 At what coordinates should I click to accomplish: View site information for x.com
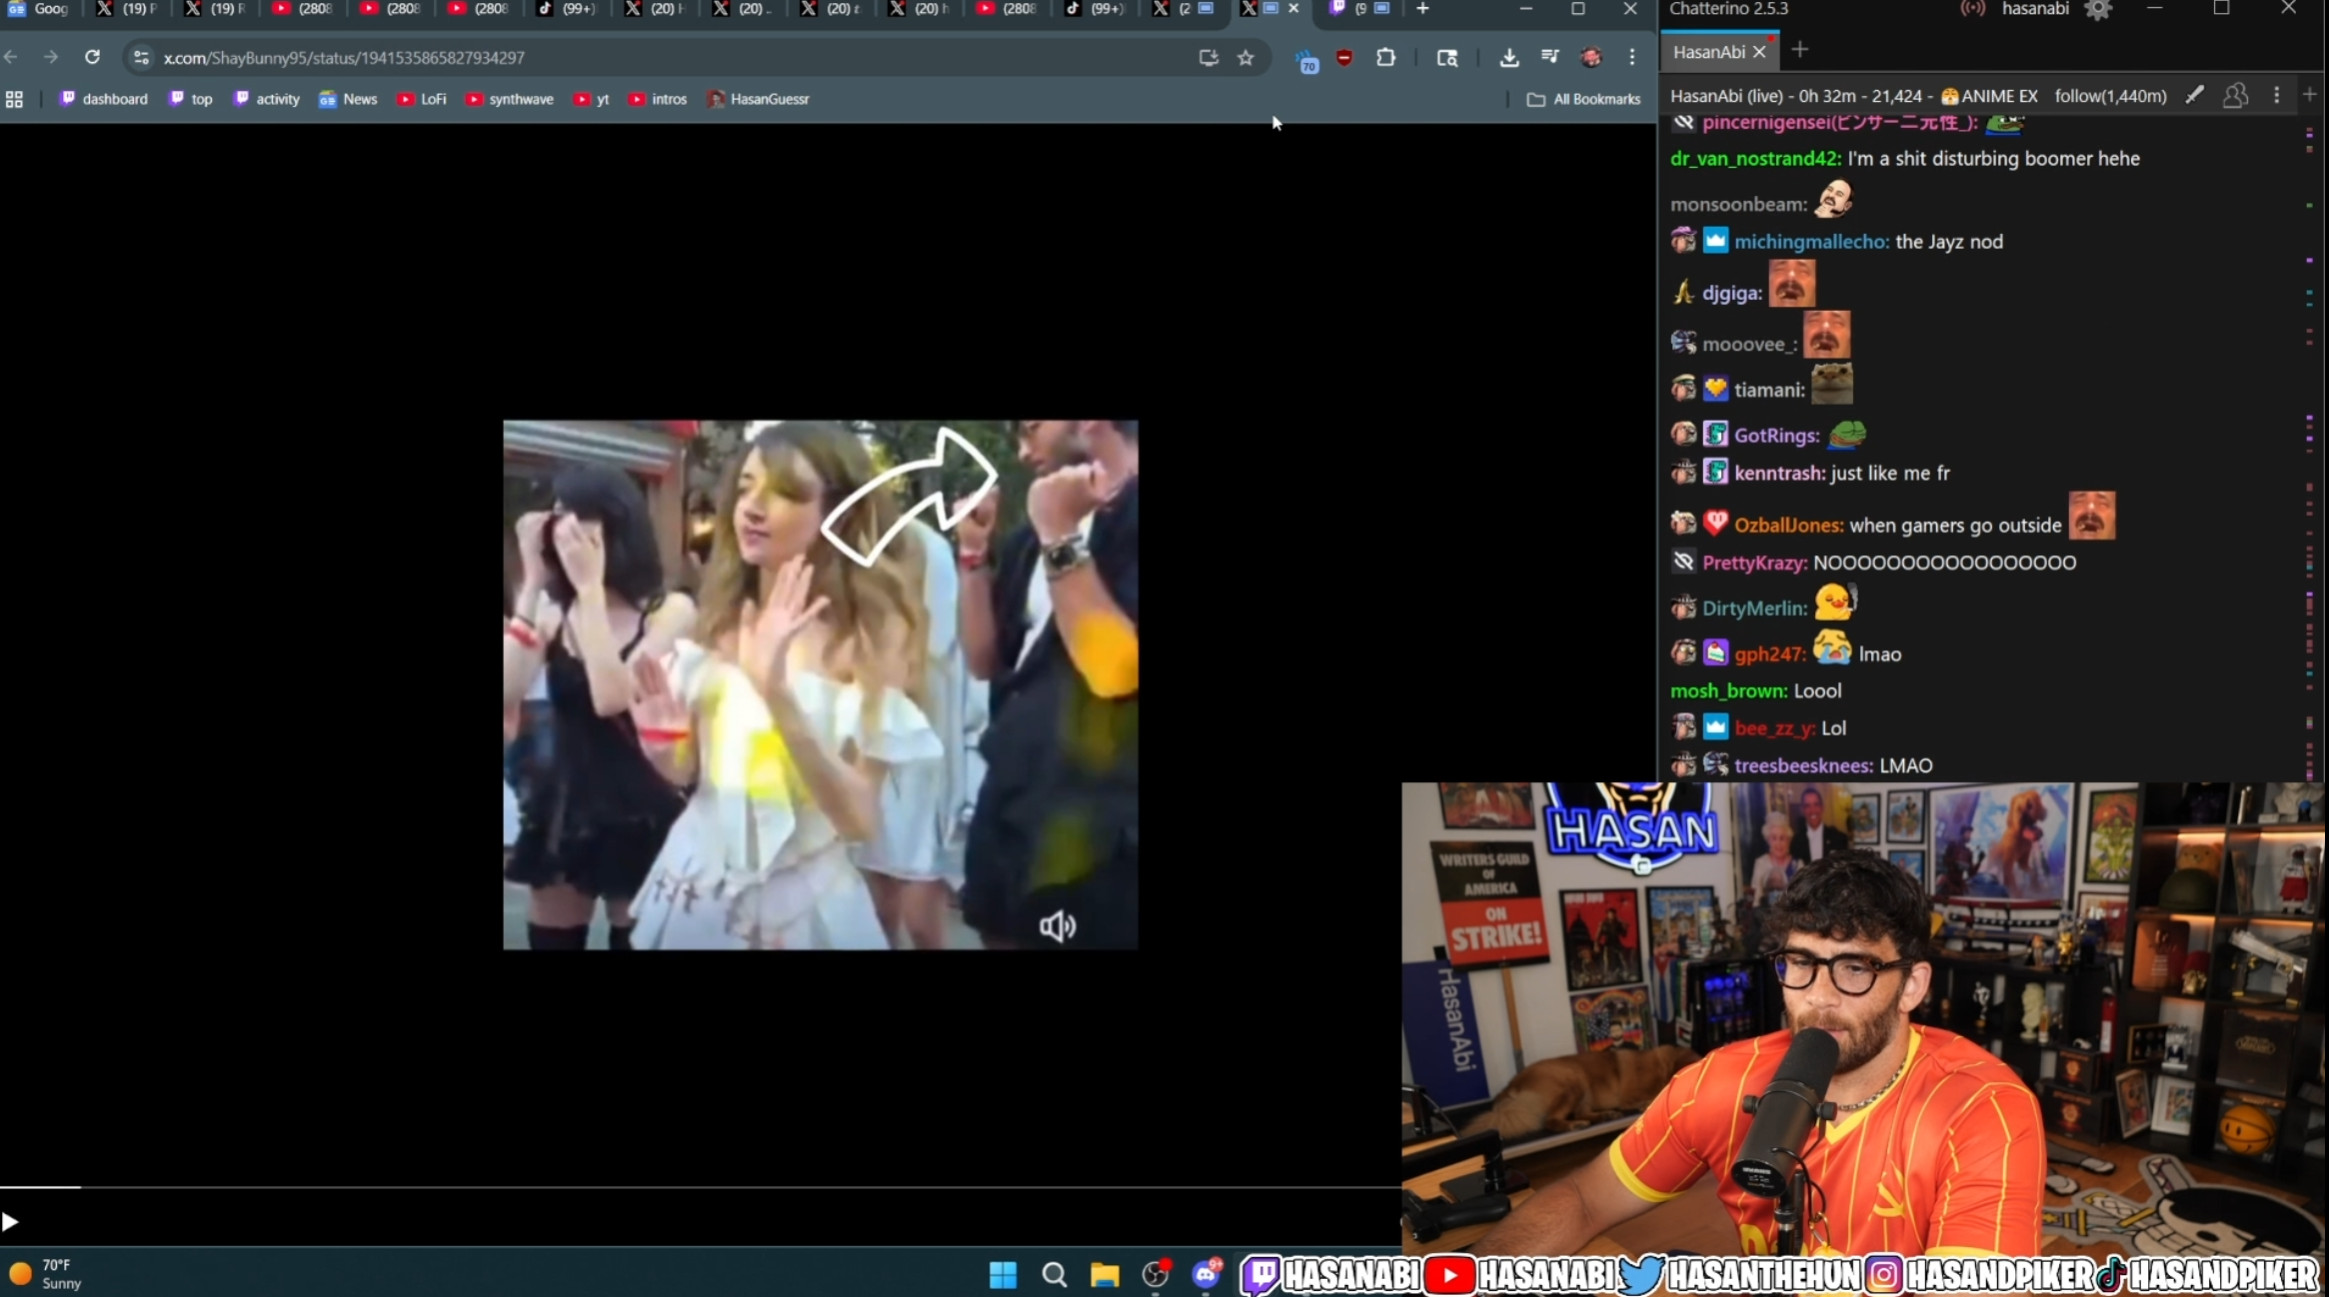point(141,57)
